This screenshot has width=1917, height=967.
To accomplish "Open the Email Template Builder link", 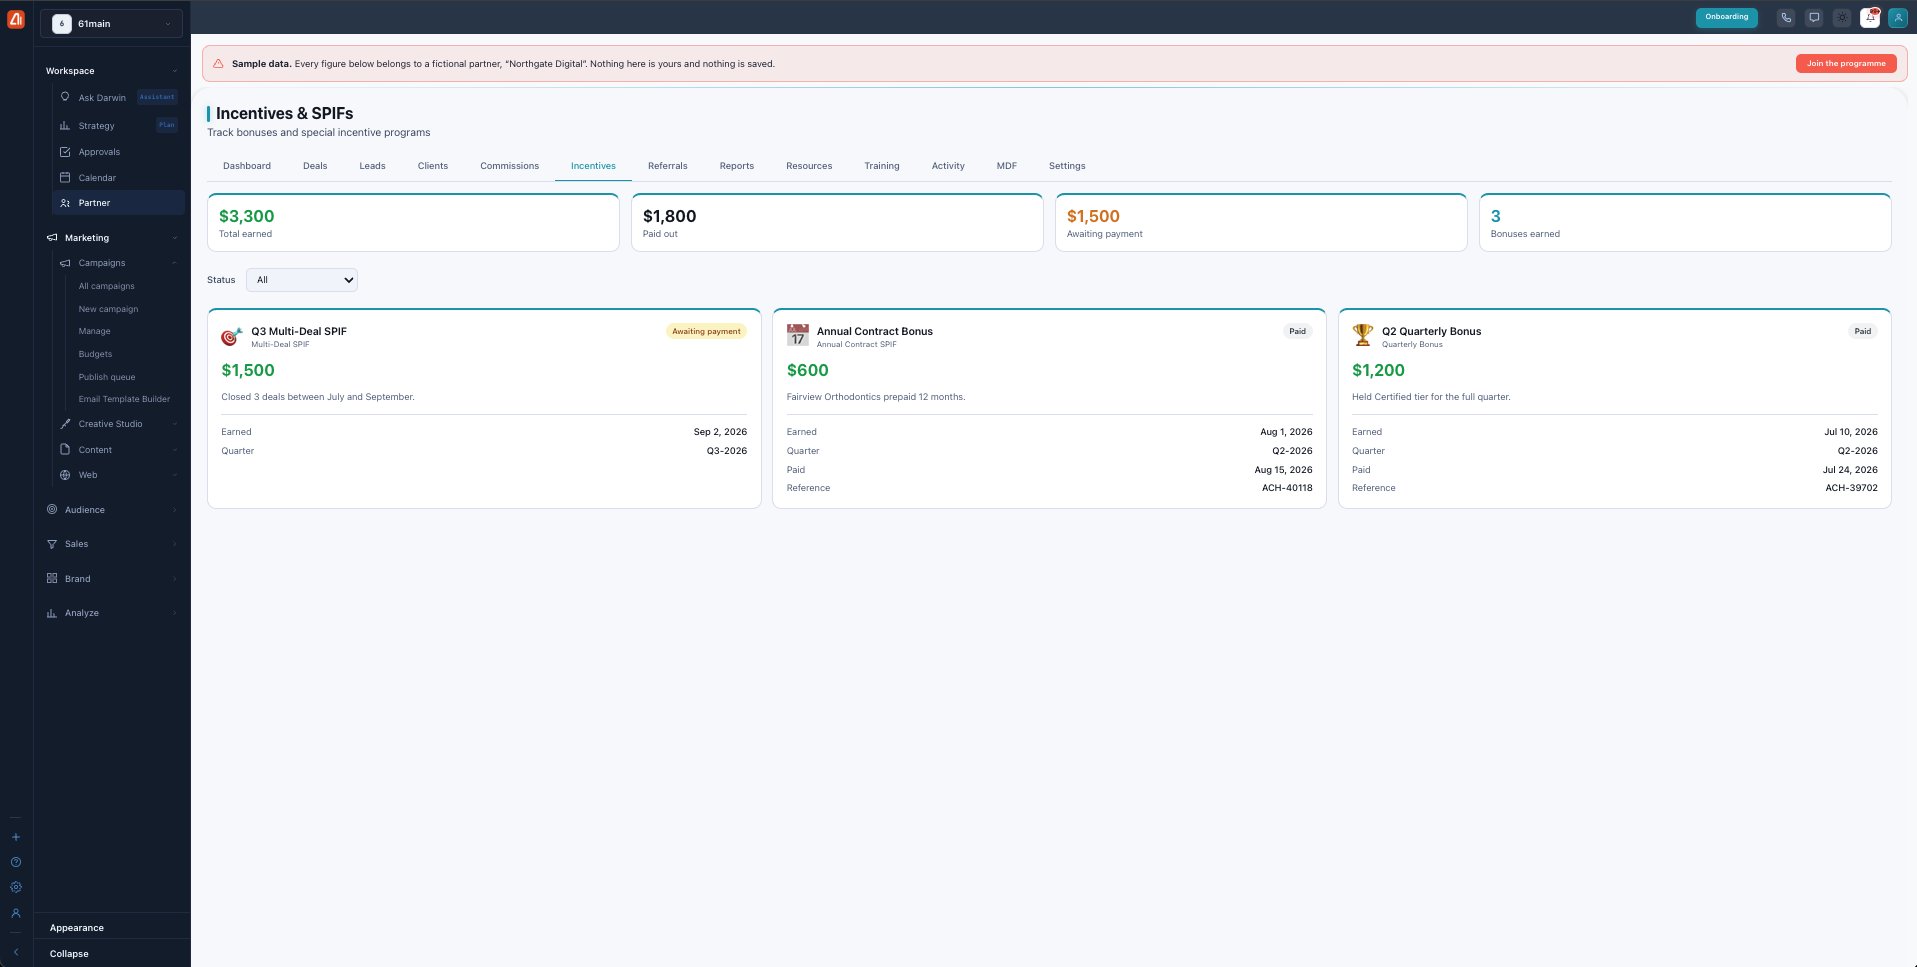I will pos(124,399).
